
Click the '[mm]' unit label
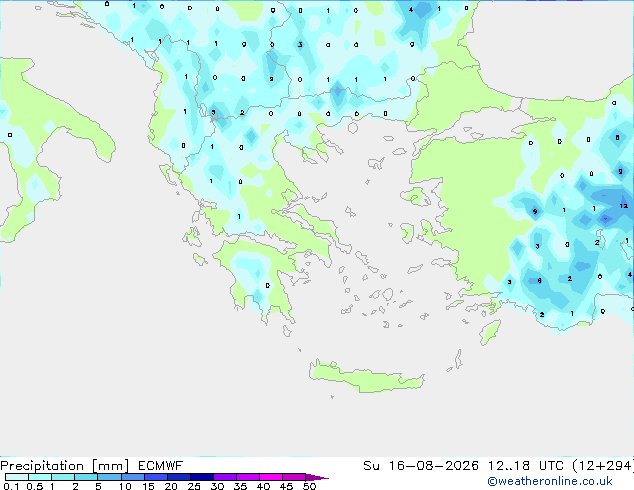[x=110, y=466]
